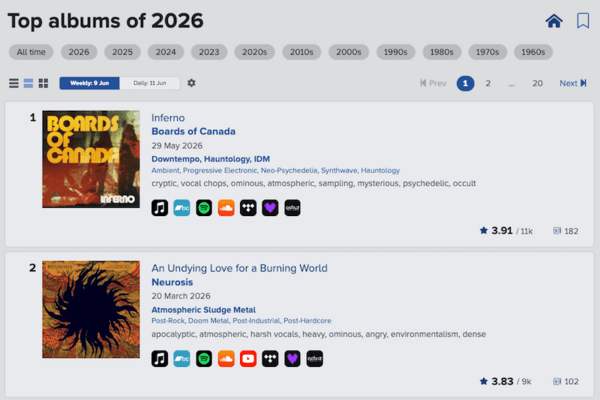
Task: Open IDM genre link
Action: (x=262, y=159)
